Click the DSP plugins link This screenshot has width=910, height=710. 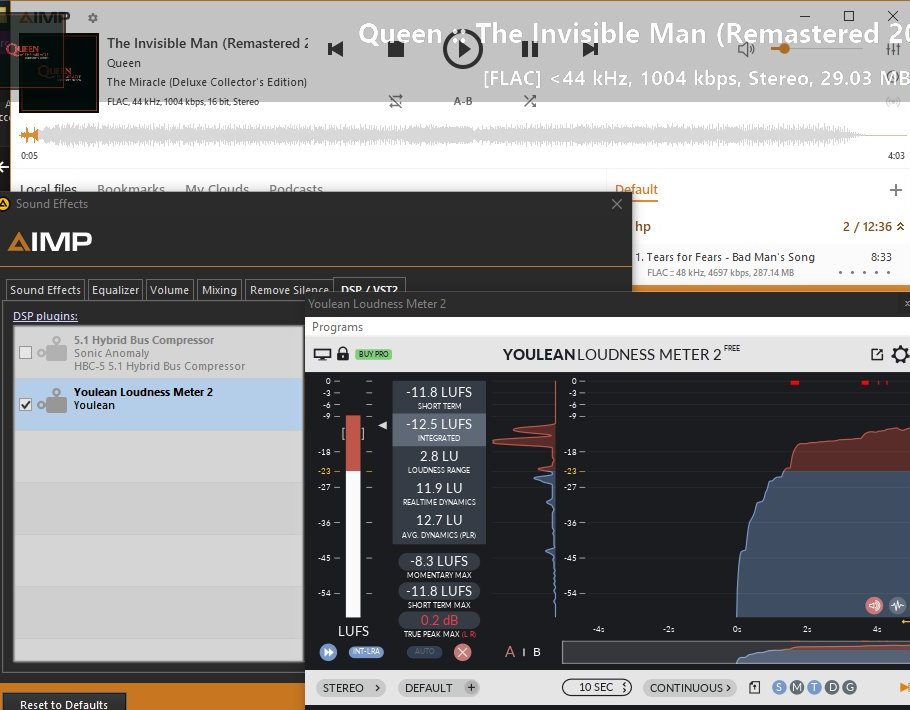click(x=45, y=316)
